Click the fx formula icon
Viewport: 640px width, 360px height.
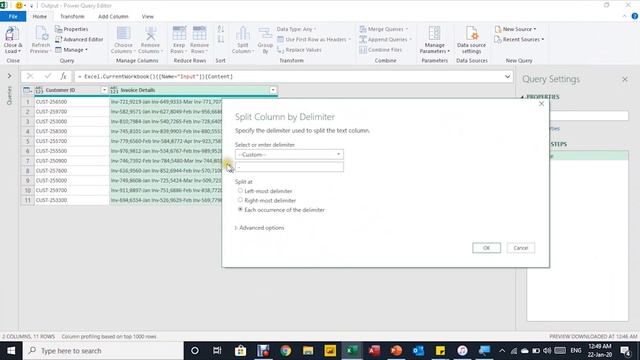tap(63, 76)
